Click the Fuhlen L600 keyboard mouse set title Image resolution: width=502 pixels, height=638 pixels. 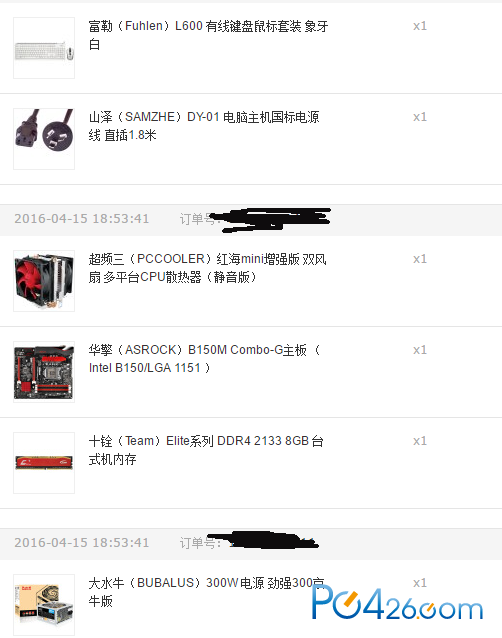(208, 35)
